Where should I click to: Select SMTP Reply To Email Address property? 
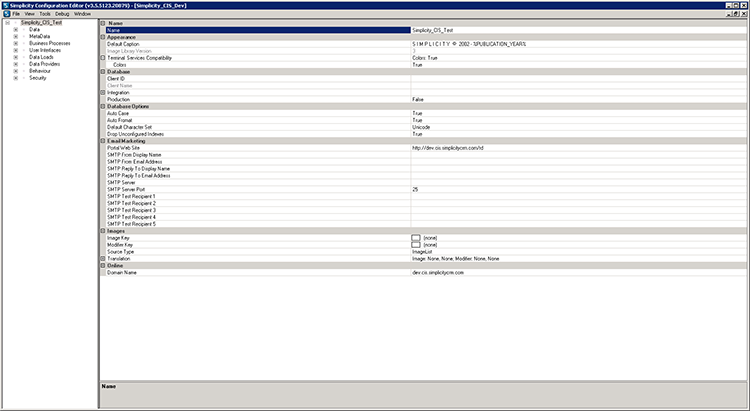(x=258, y=176)
